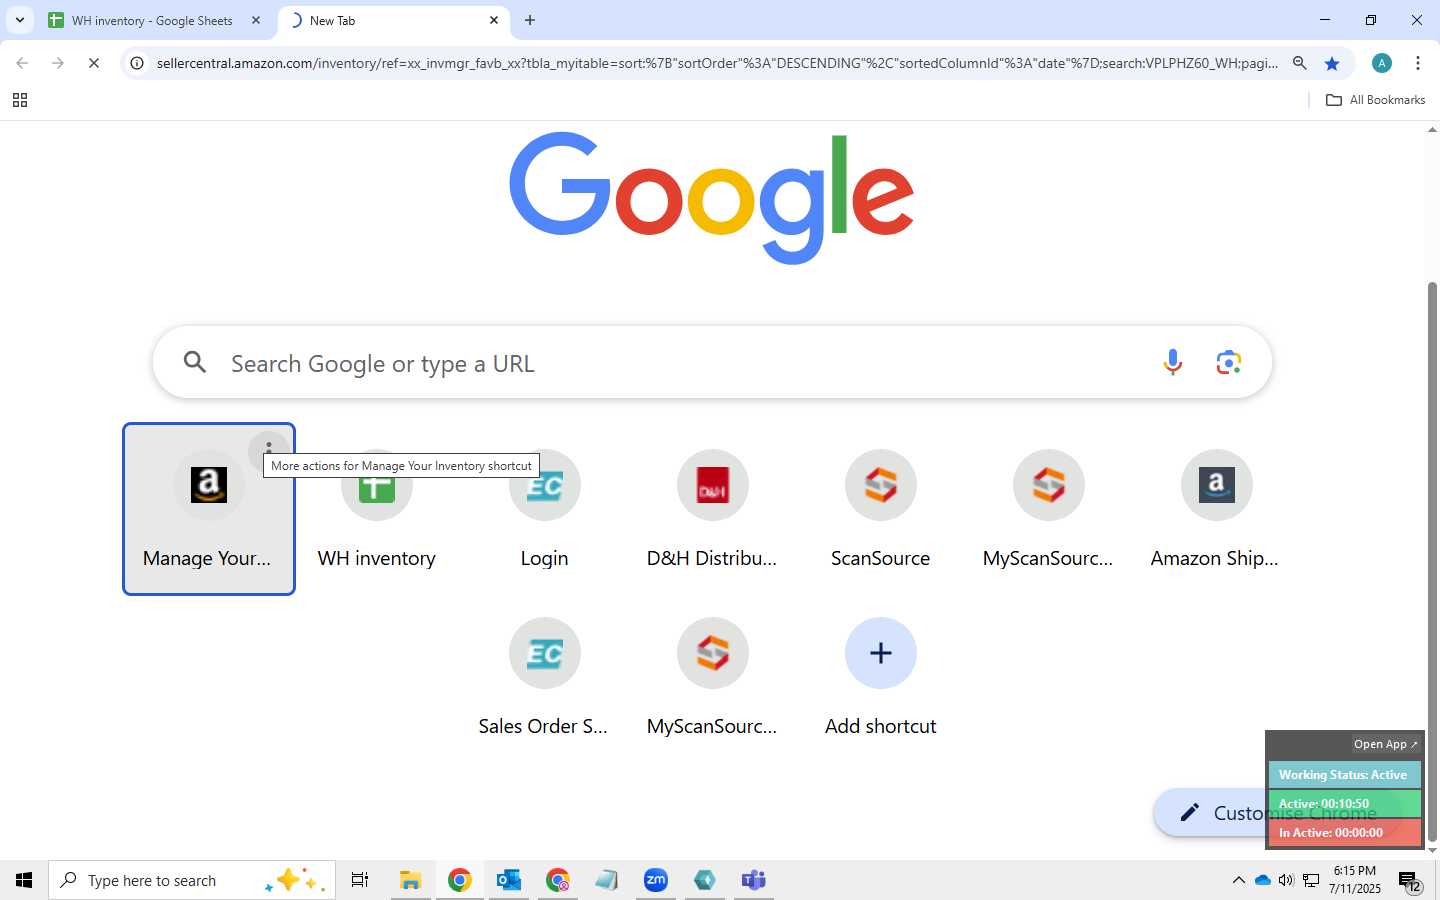Open Task View on the taskbar
Image resolution: width=1440 pixels, height=900 pixels.
pyautogui.click(x=360, y=880)
